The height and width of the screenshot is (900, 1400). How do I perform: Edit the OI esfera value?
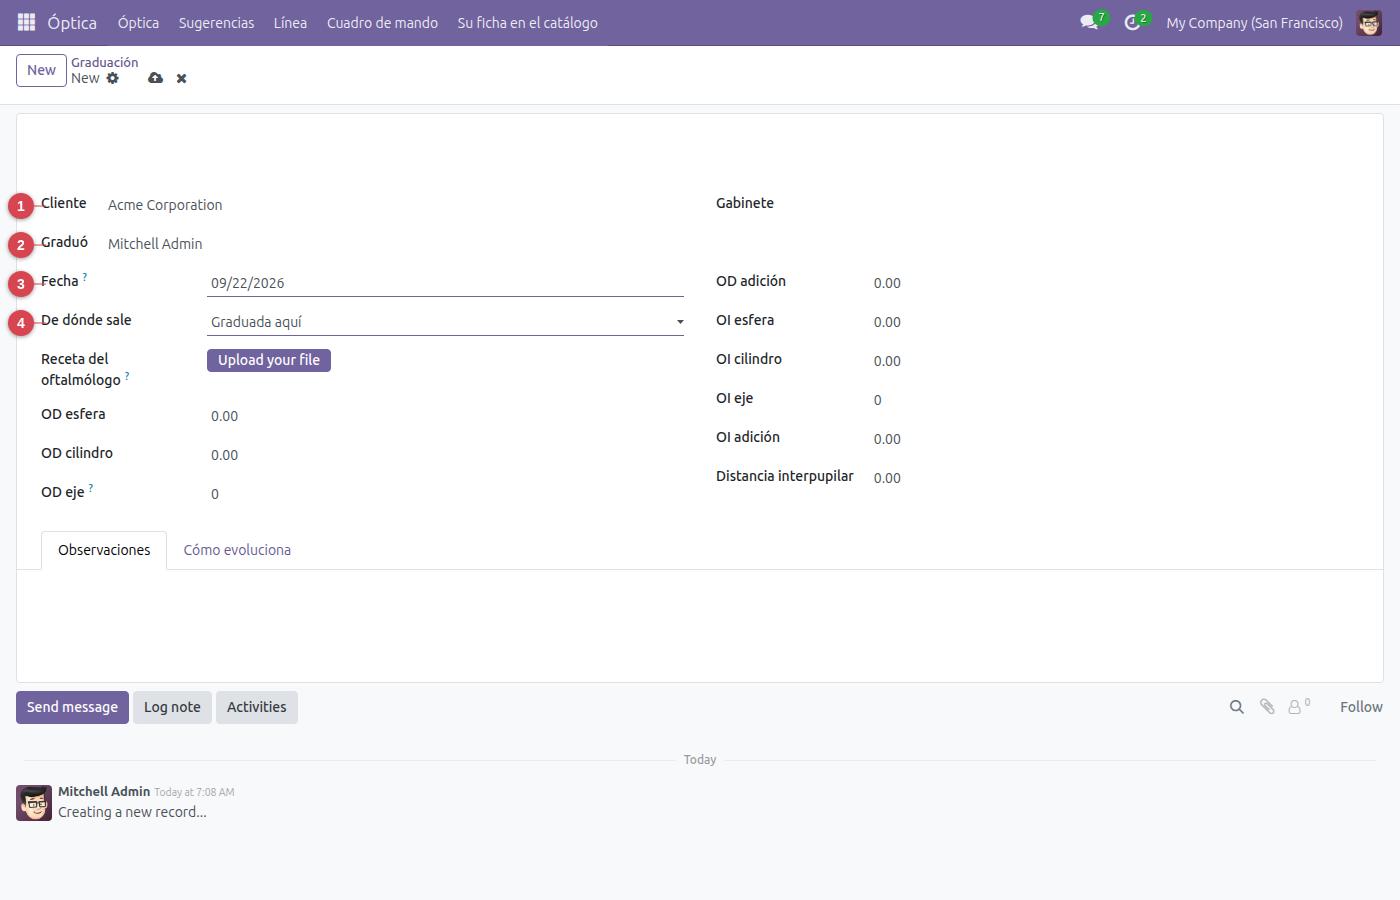(x=1114, y=322)
